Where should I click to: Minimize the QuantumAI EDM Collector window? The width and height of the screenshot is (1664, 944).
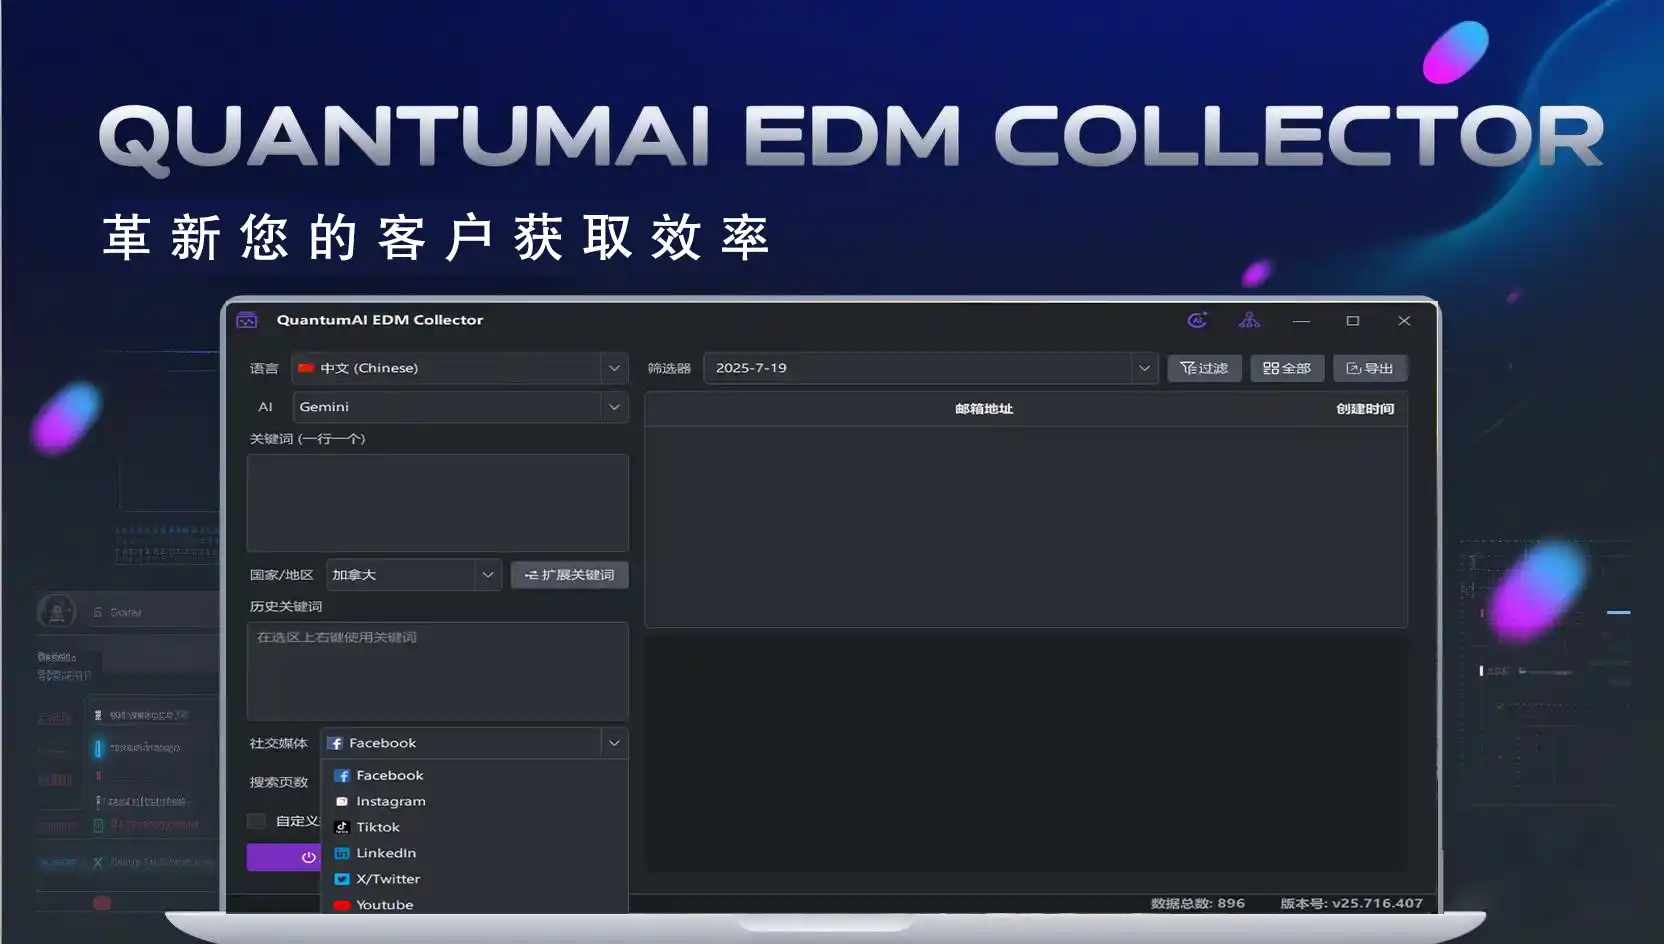1301,321
